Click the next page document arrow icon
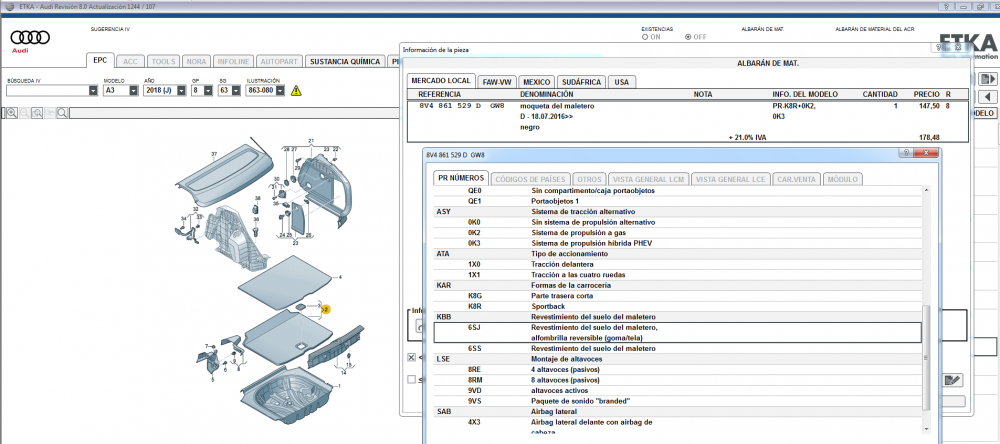 [x=988, y=79]
